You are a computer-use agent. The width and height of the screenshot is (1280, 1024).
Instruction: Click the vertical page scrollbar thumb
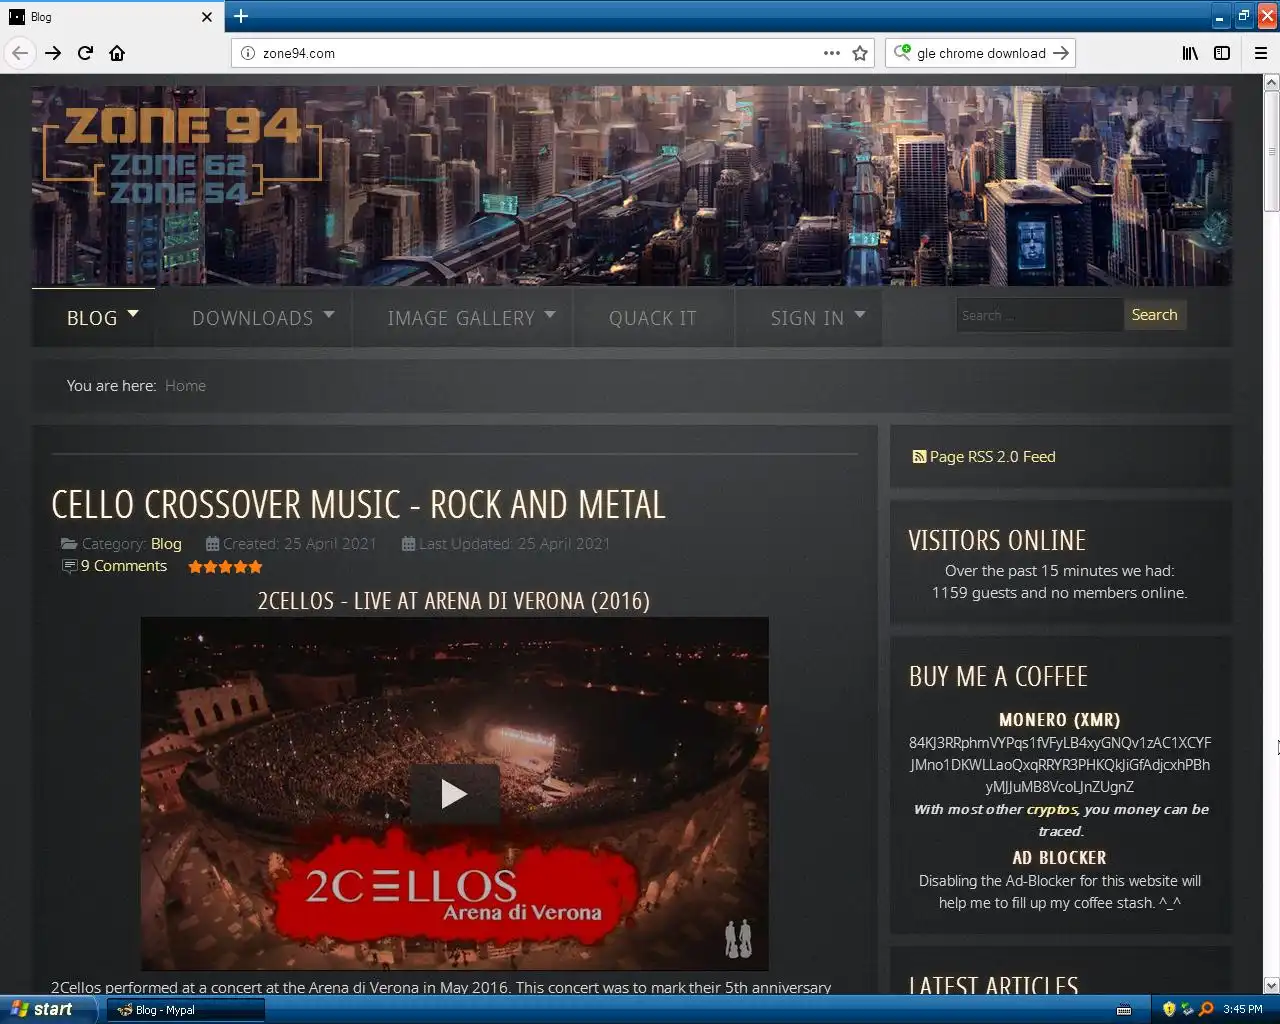pos(1271,150)
